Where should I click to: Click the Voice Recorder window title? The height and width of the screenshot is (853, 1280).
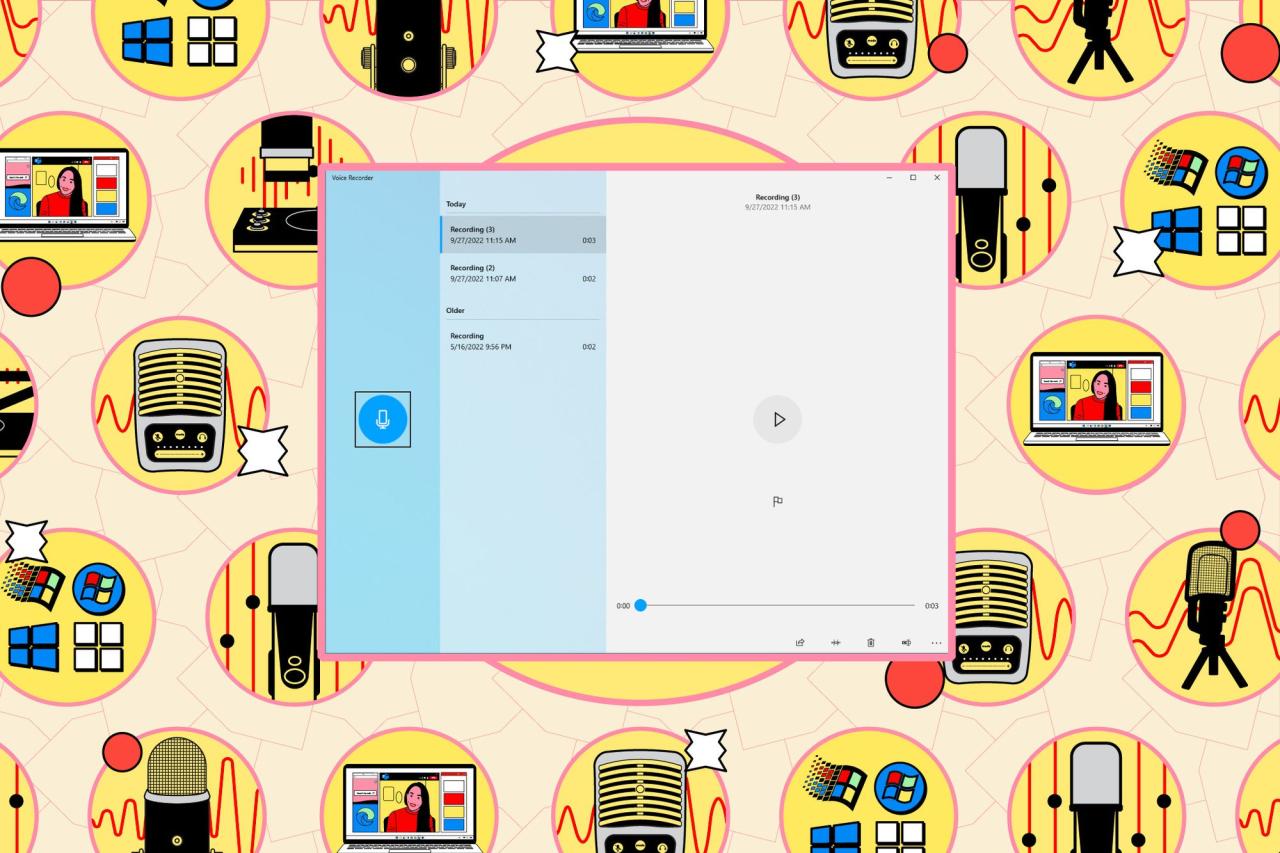[x=352, y=177]
